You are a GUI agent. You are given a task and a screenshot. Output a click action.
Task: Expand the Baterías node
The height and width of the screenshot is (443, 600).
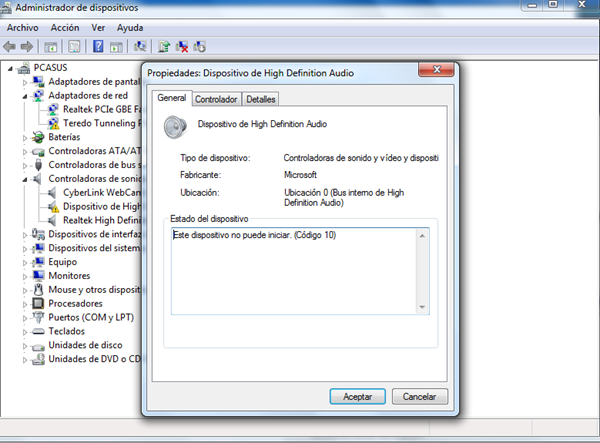tap(25, 138)
